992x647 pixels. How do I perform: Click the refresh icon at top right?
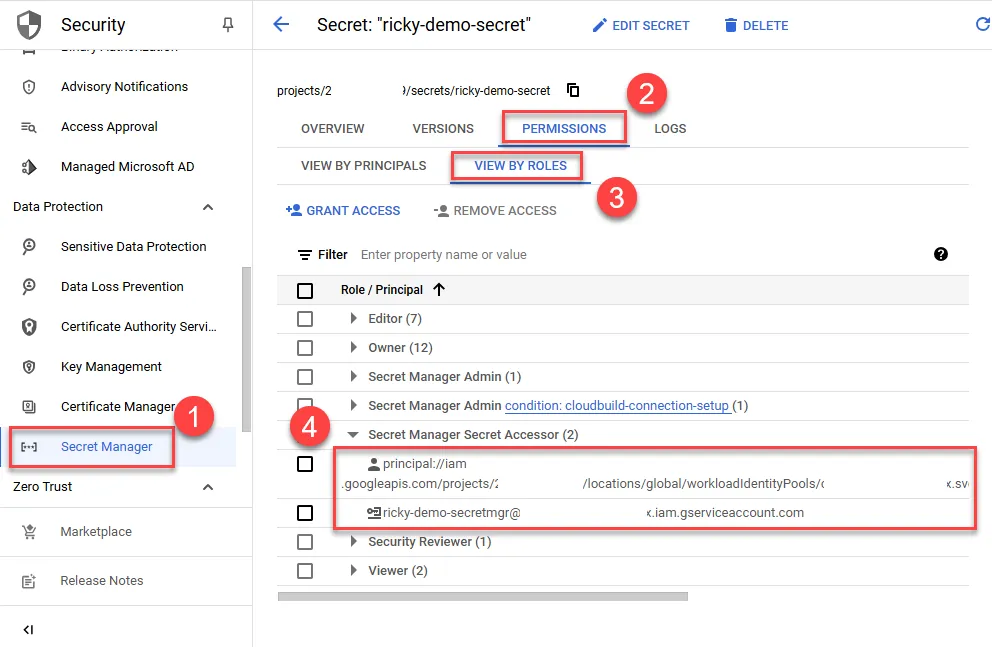[983, 24]
